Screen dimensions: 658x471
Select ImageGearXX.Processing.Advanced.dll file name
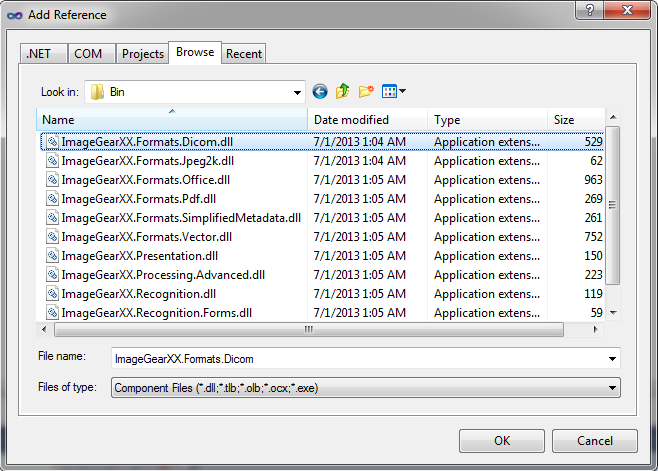[x=163, y=275]
